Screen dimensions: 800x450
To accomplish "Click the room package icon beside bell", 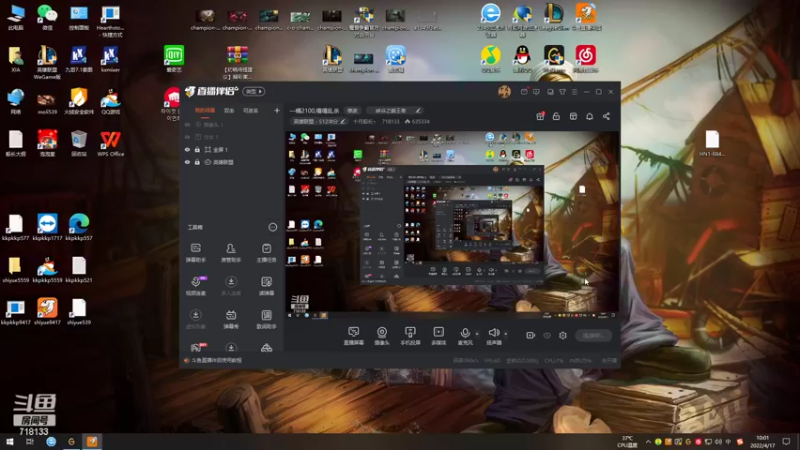I will click(573, 116).
